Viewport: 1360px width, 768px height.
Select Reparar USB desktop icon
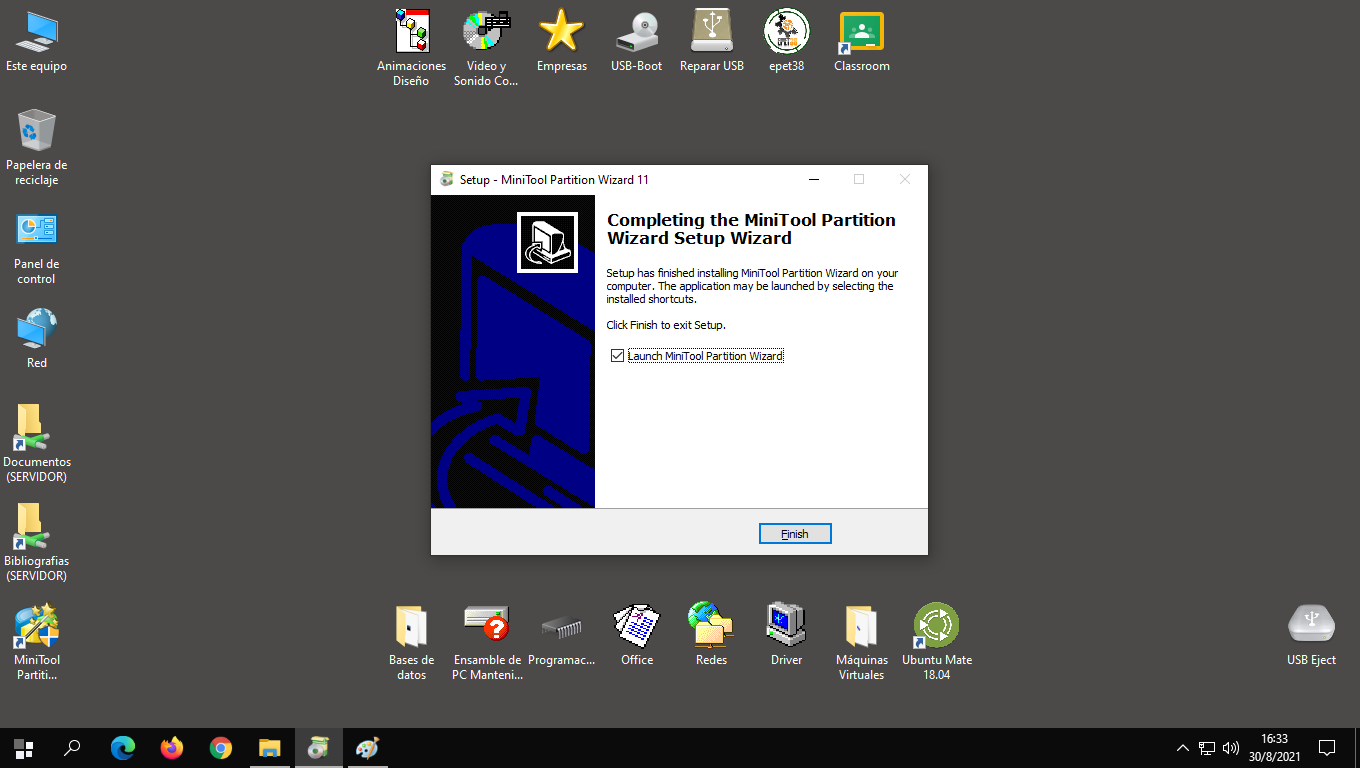(x=712, y=41)
